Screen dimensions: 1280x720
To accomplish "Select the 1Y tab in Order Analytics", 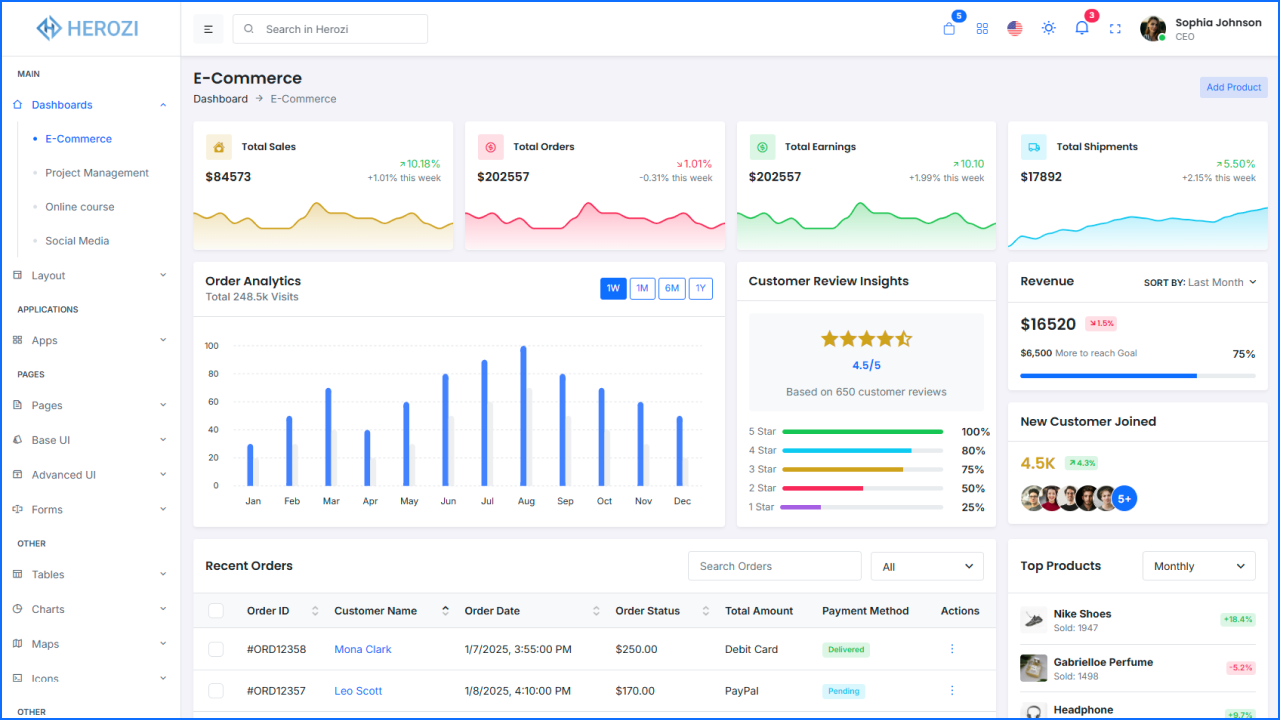I will 700,288.
